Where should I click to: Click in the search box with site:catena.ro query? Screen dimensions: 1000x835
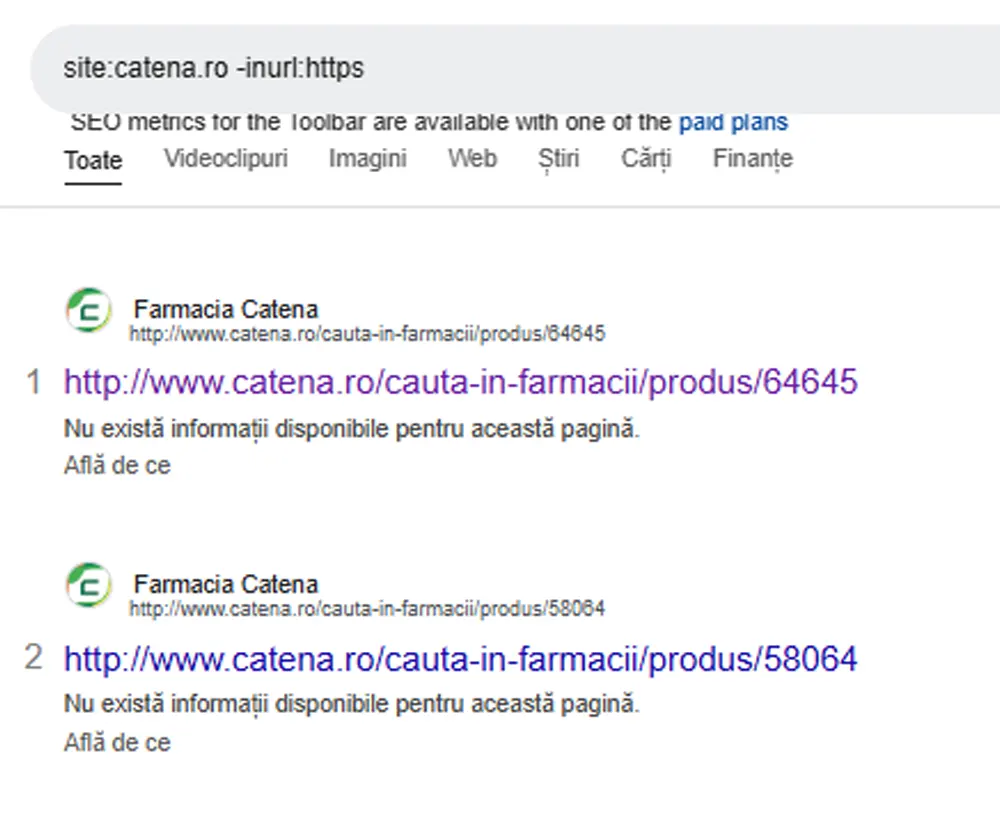500,68
